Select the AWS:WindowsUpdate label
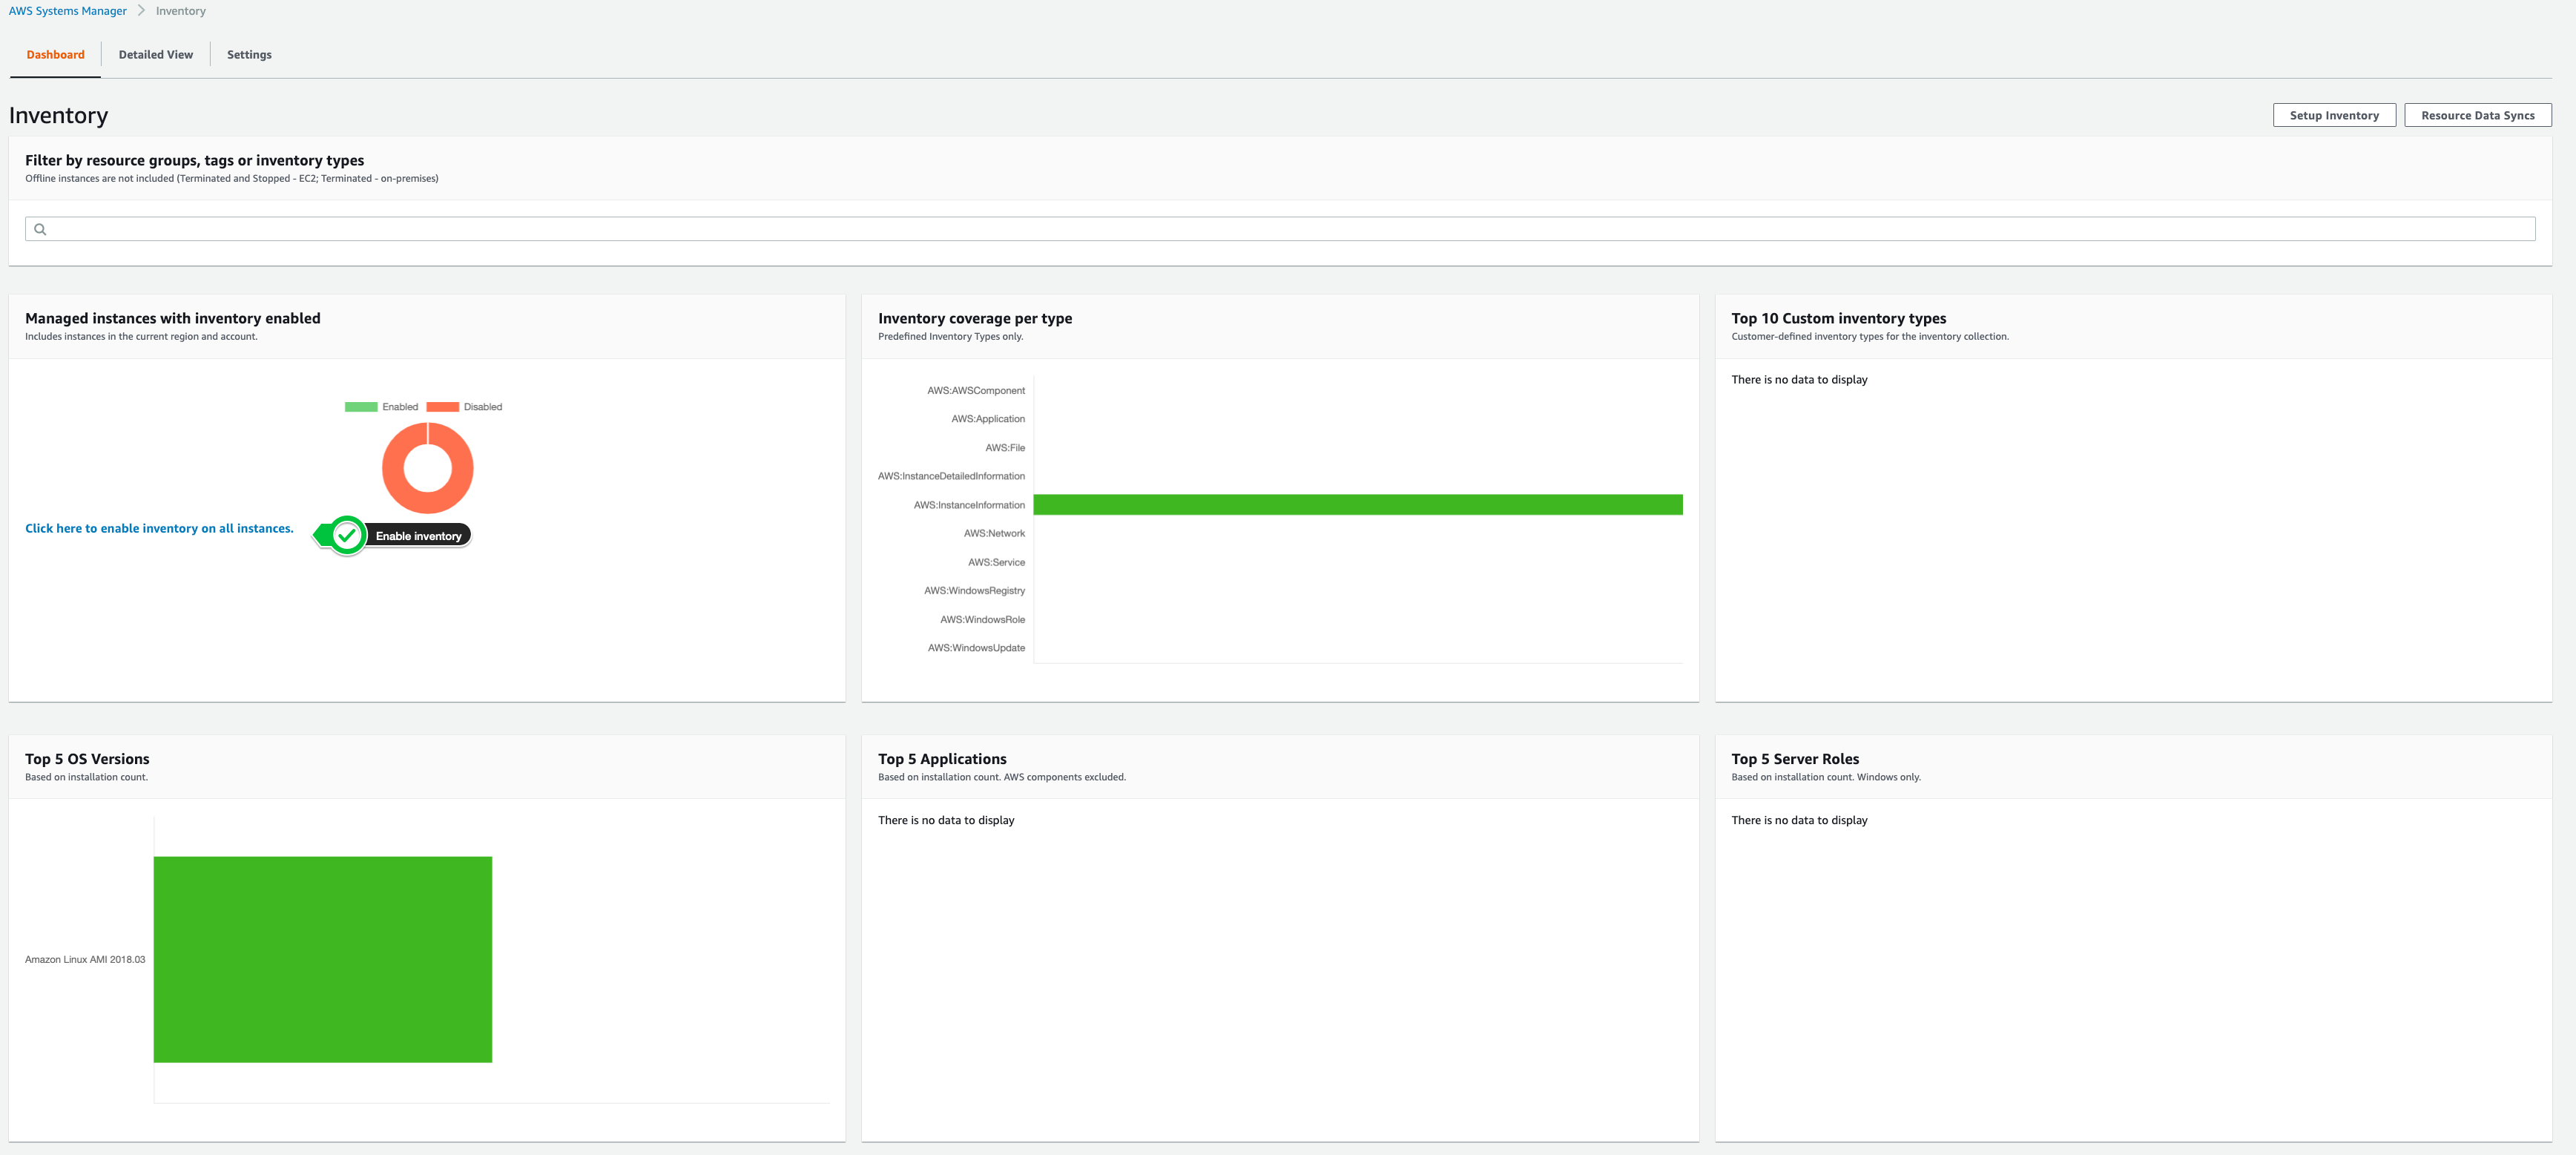Screen dimensions: 2576x1155 pyautogui.click(x=976, y=648)
